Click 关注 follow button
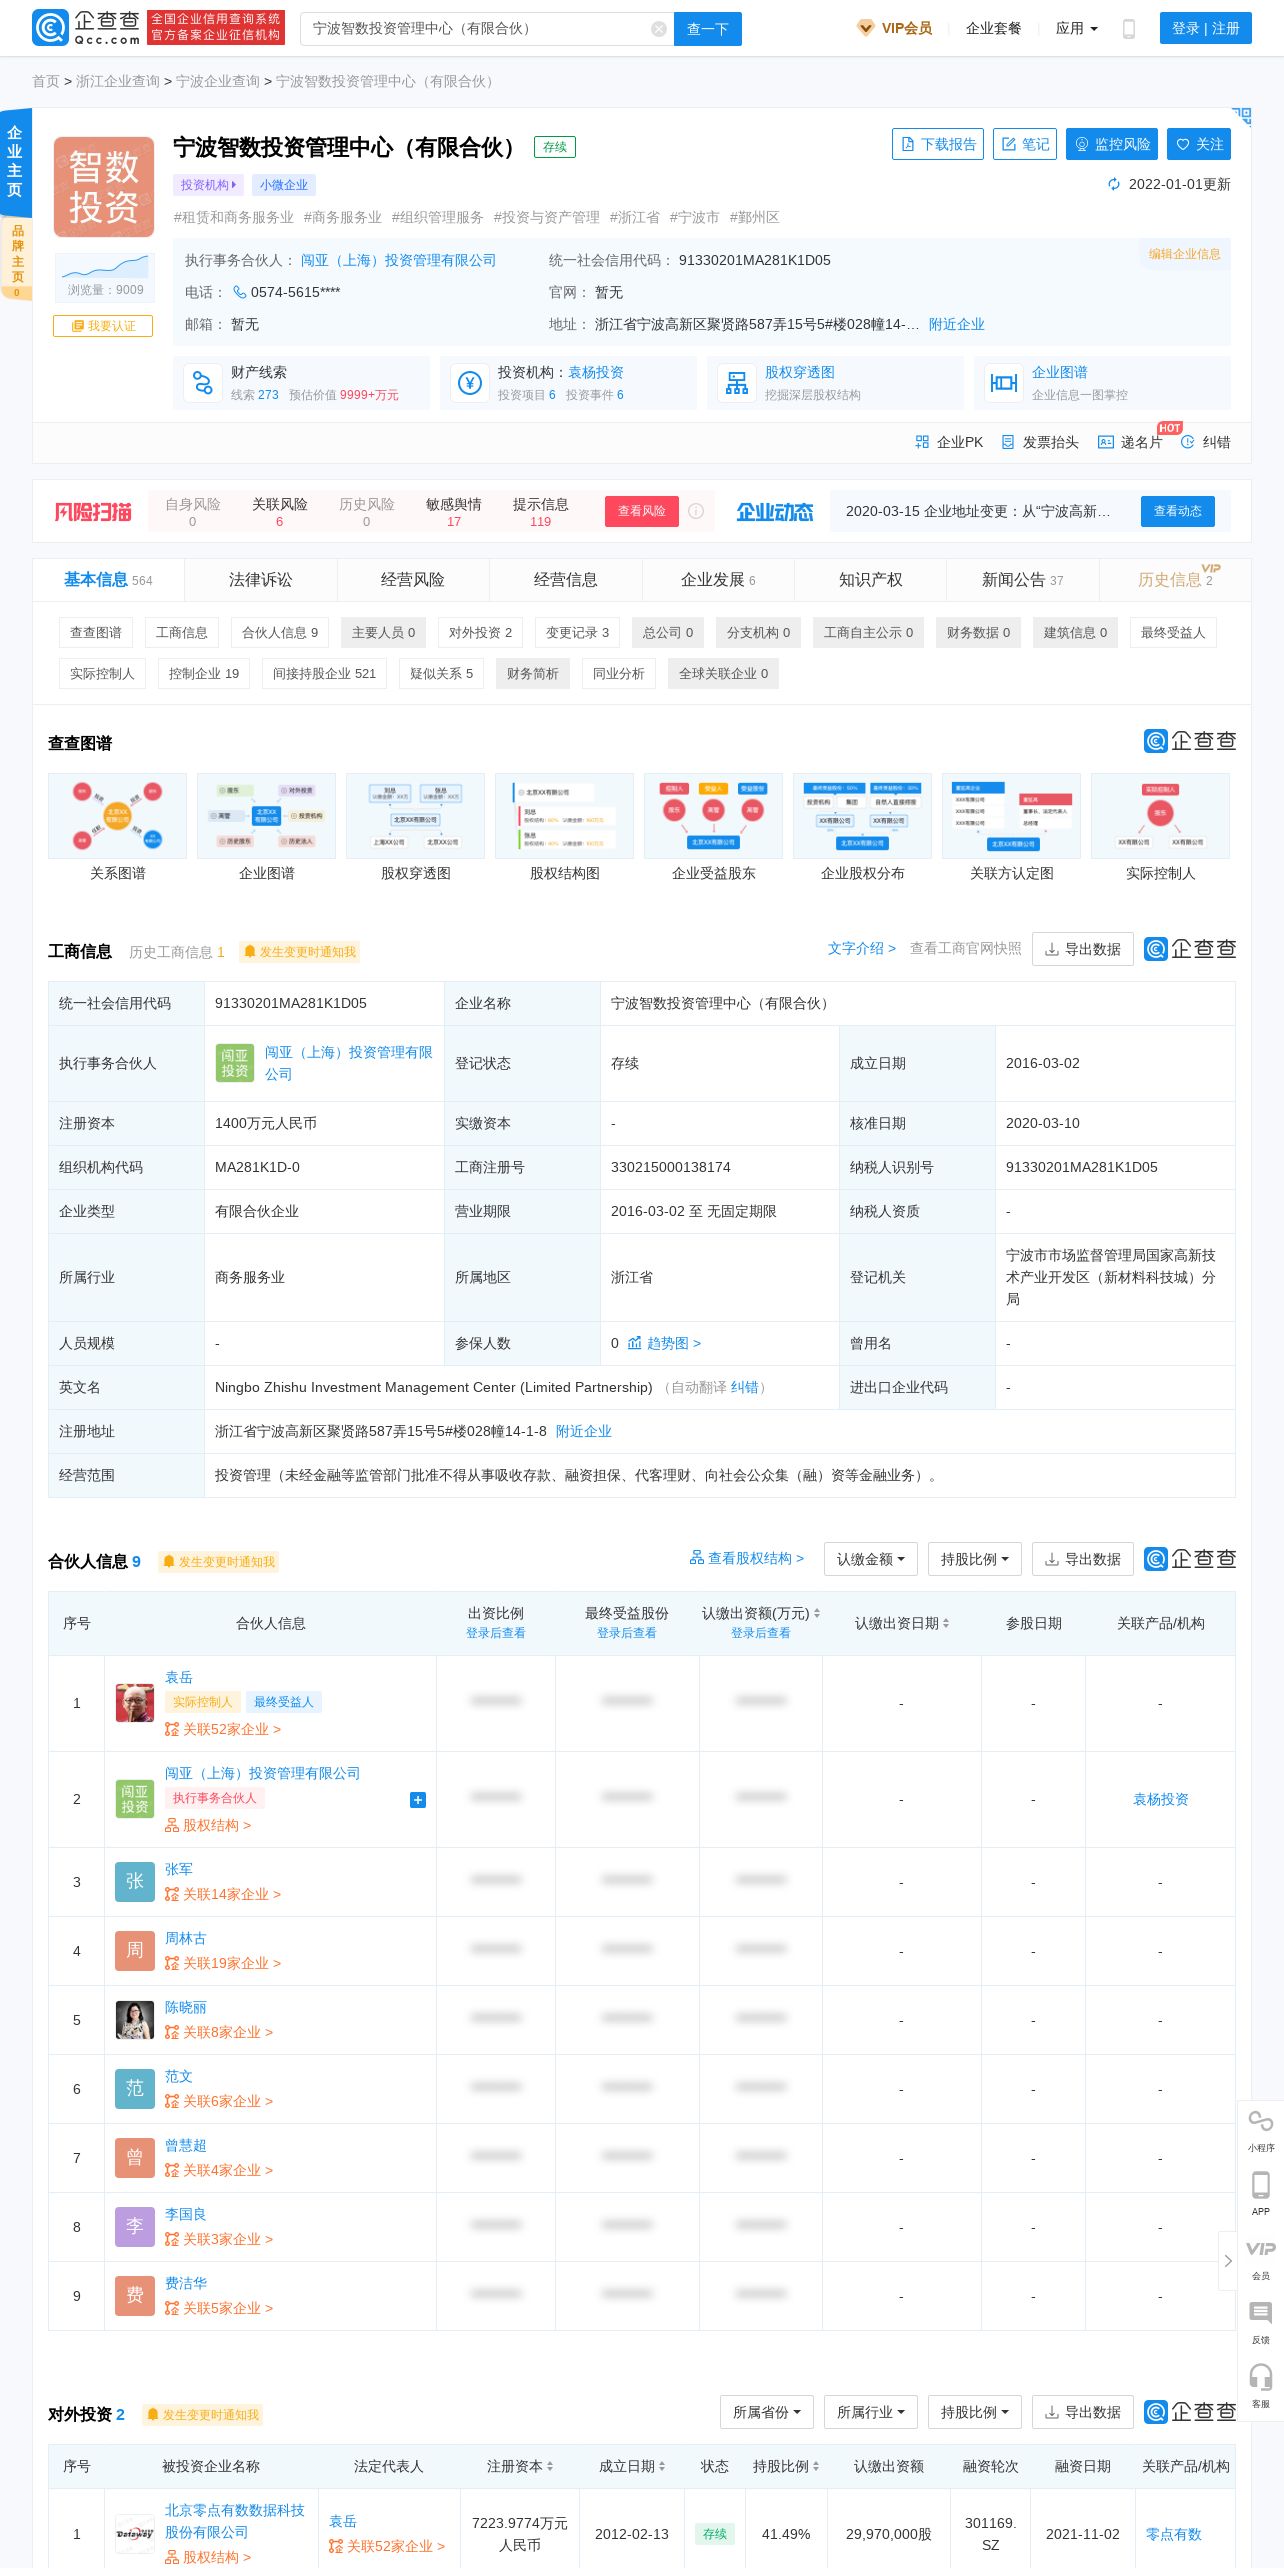The width and height of the screenshot is (1284, 2568). [x=1199, y=144]
